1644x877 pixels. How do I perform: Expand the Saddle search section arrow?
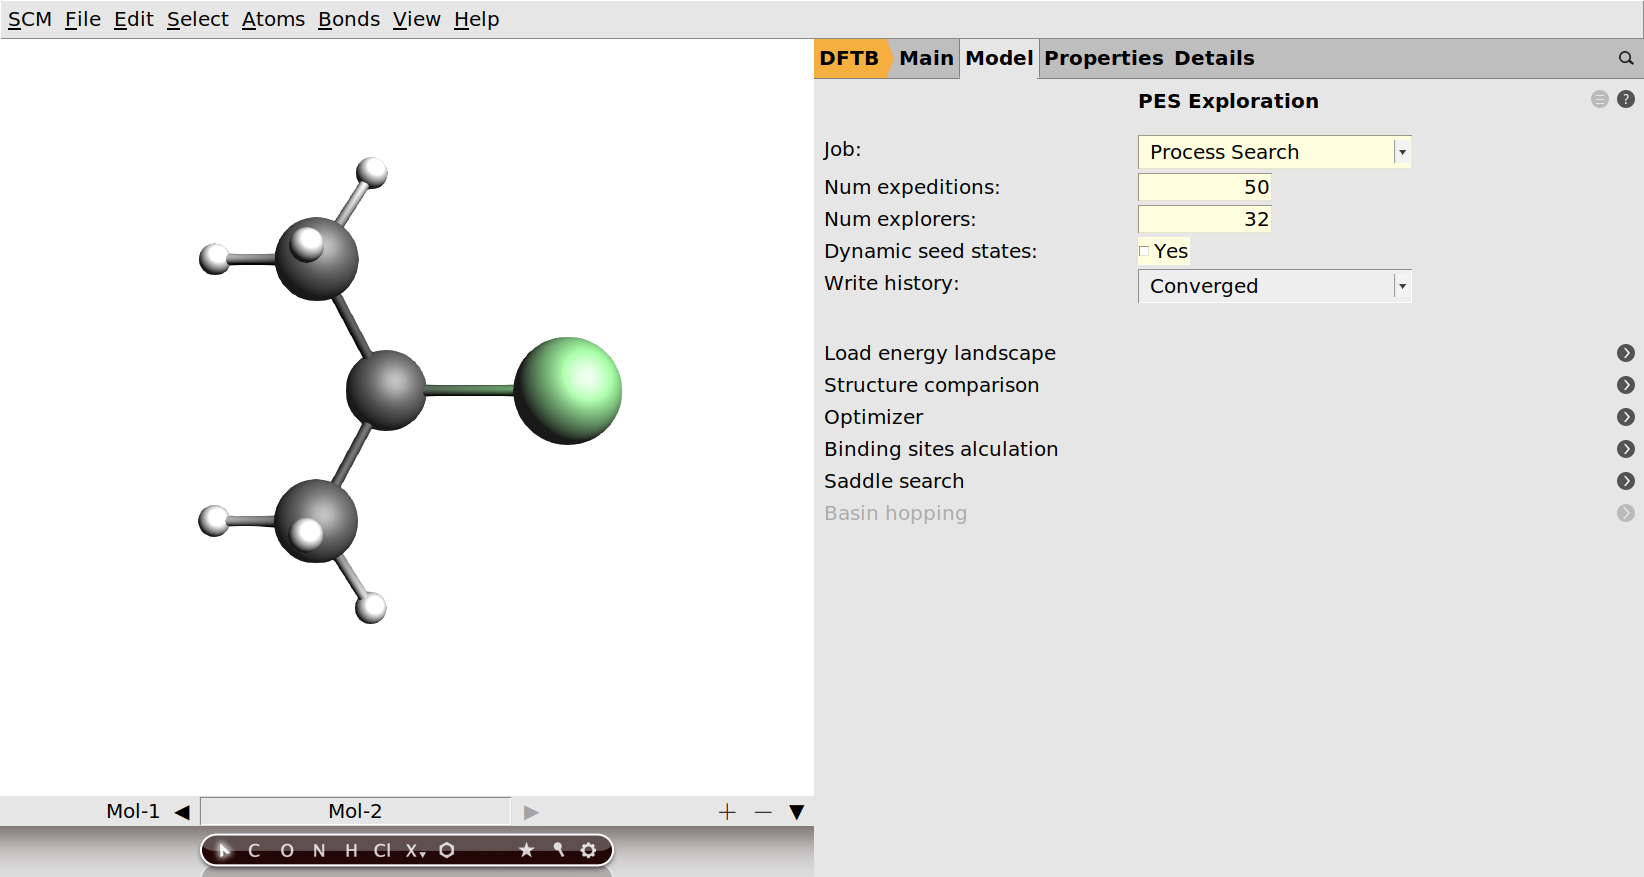(x=1626, y=481)
